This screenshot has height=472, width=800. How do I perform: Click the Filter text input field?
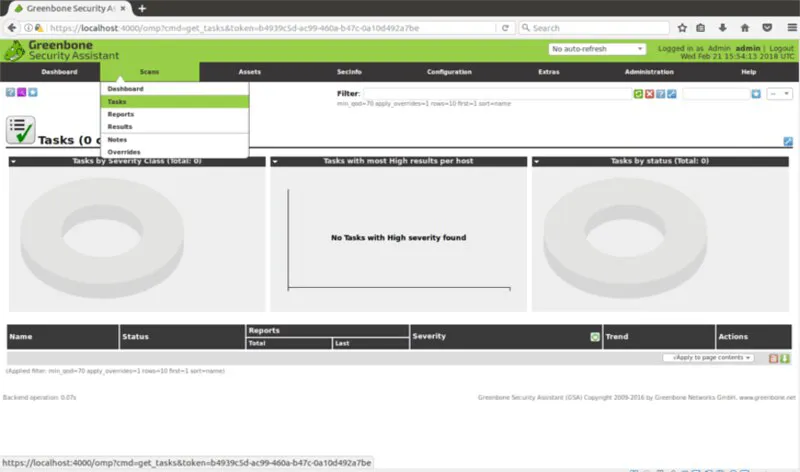pyautogui.click(x=497, y=94)
